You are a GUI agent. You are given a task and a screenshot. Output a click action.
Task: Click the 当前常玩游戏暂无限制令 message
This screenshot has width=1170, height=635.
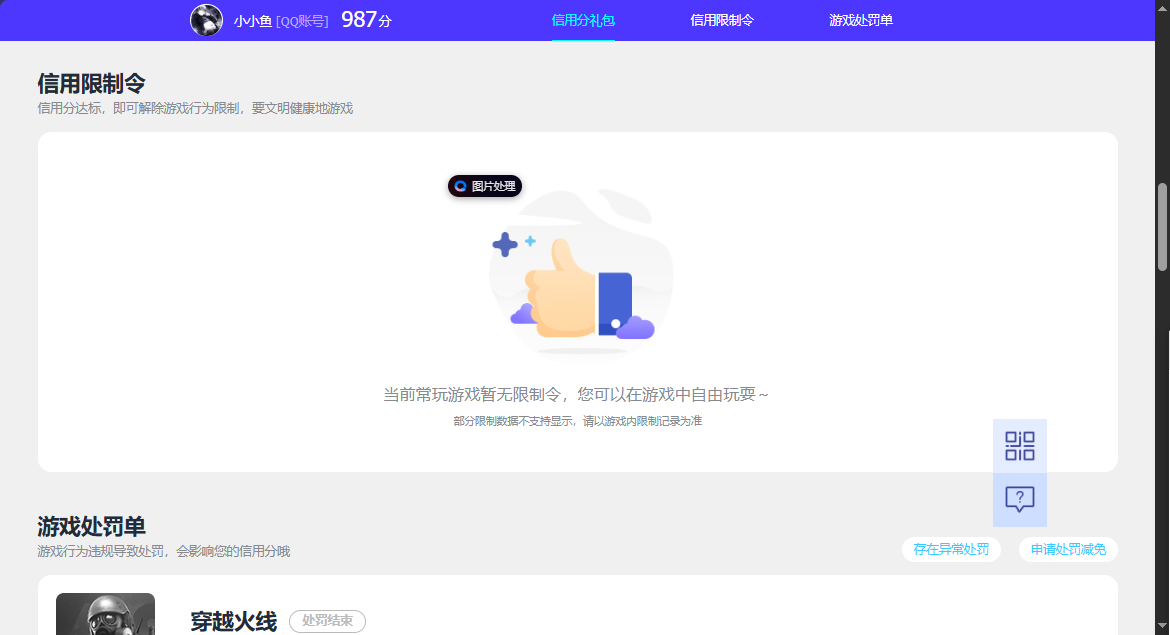pos(575,394)
